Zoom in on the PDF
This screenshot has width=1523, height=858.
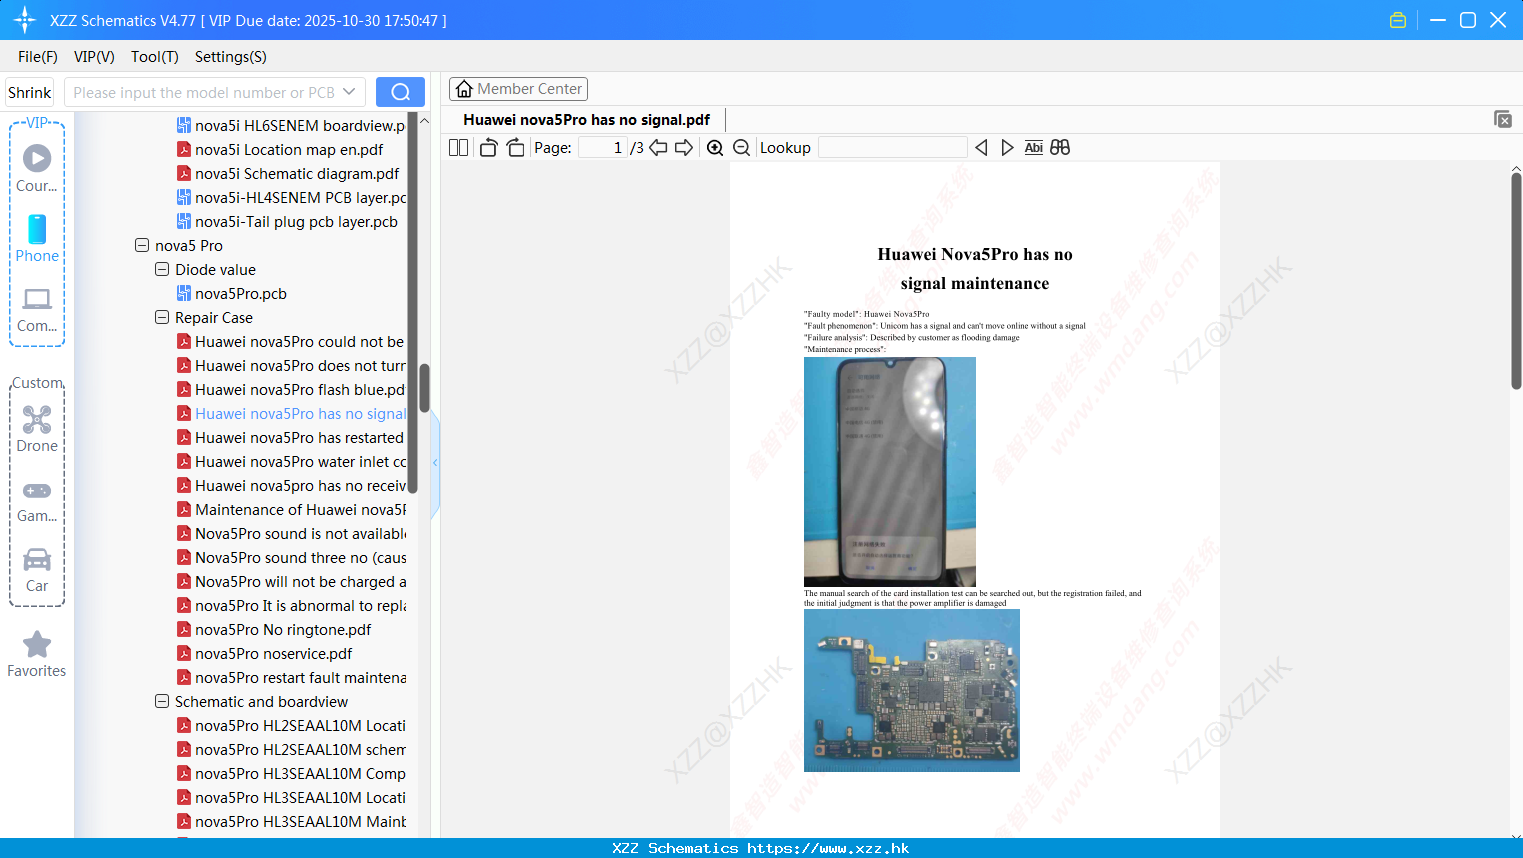715,148
